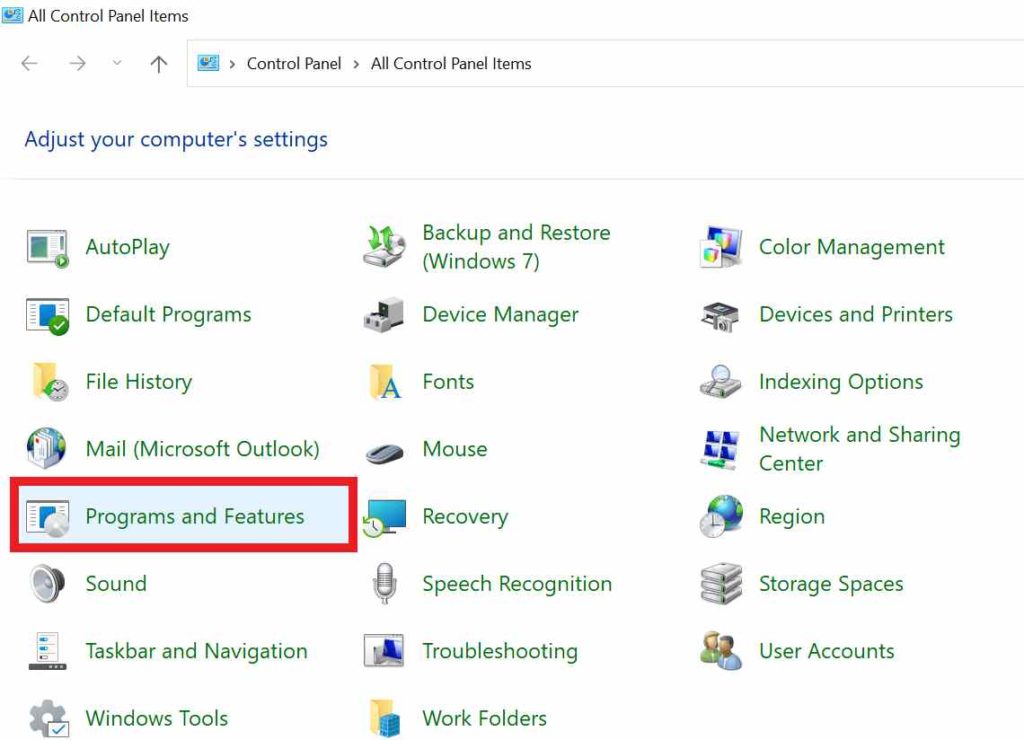Open the Mail (Microsoft Outlook) link
The height and width of the screenshot is (740, 1024).
pos(202,449)
